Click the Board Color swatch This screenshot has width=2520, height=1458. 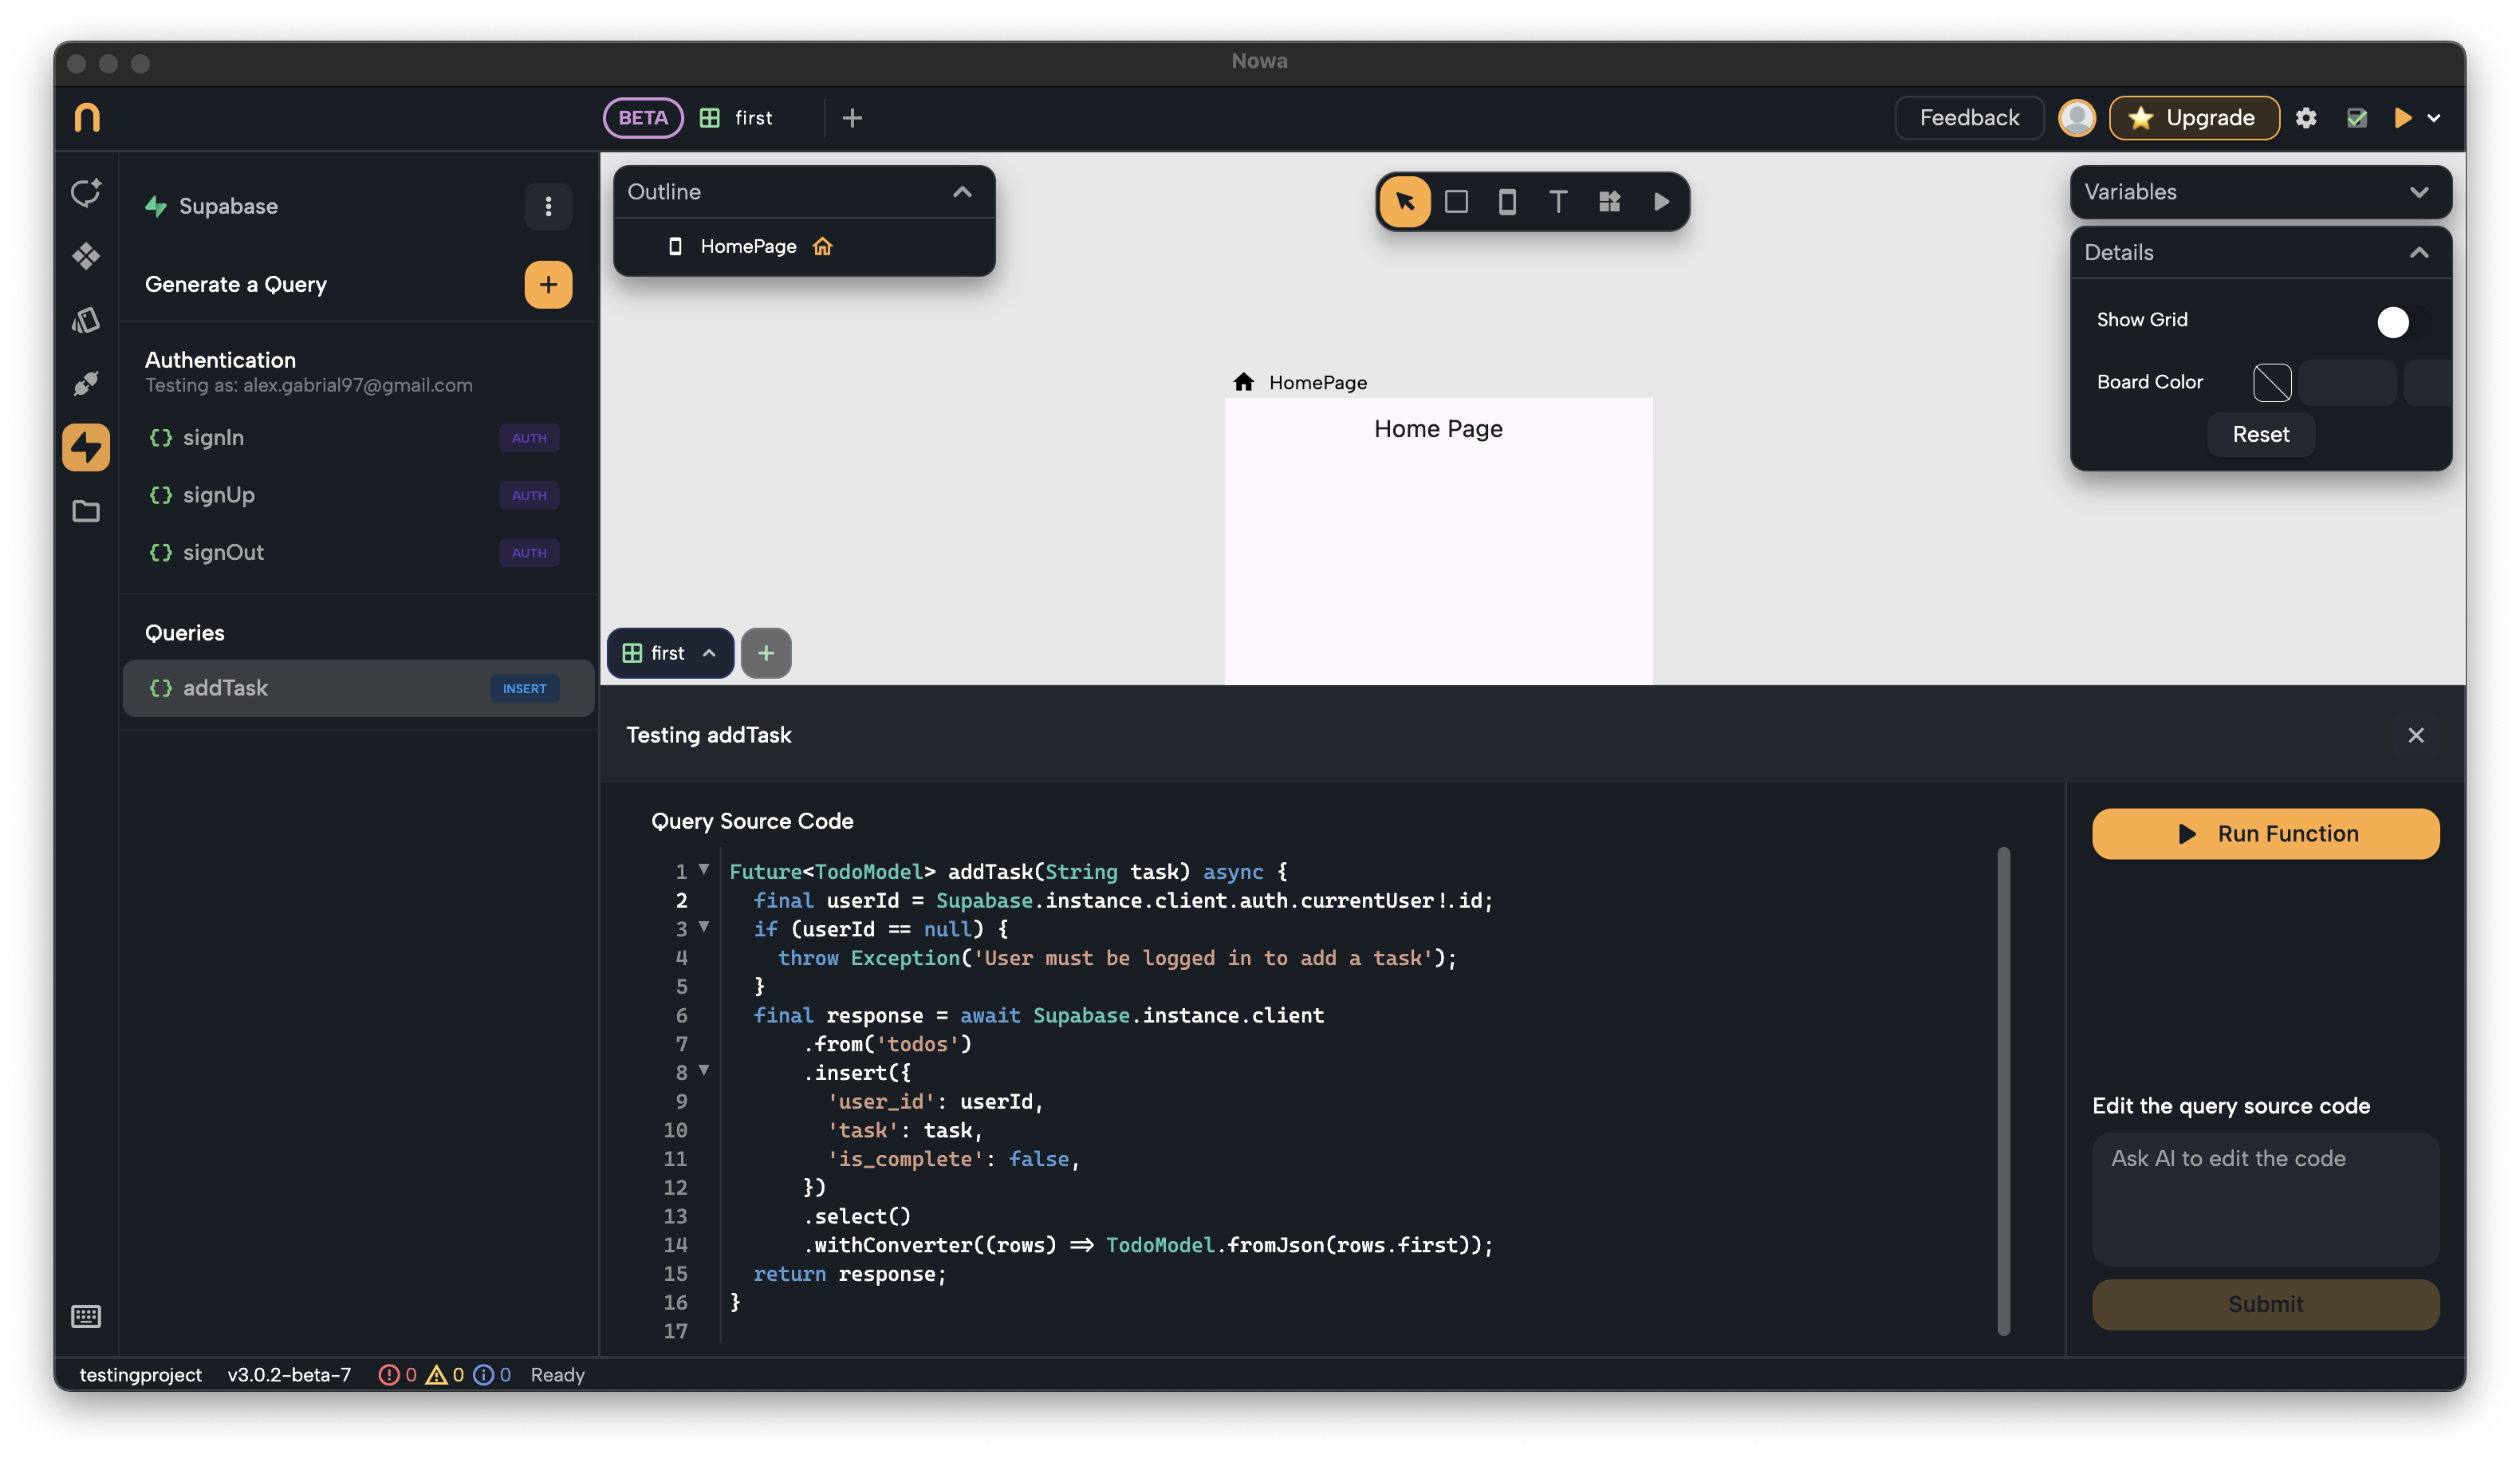coord(2272,382)
